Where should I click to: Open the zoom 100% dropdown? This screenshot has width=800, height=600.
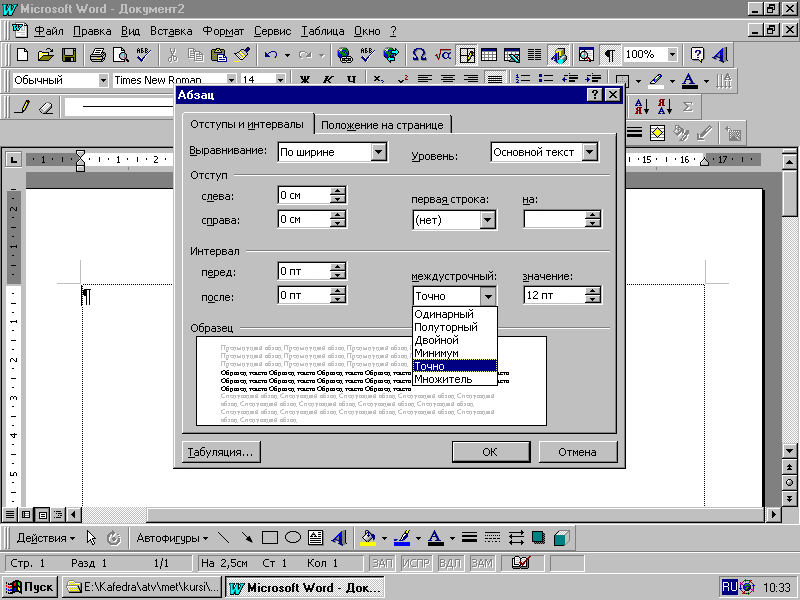(672, 54)
